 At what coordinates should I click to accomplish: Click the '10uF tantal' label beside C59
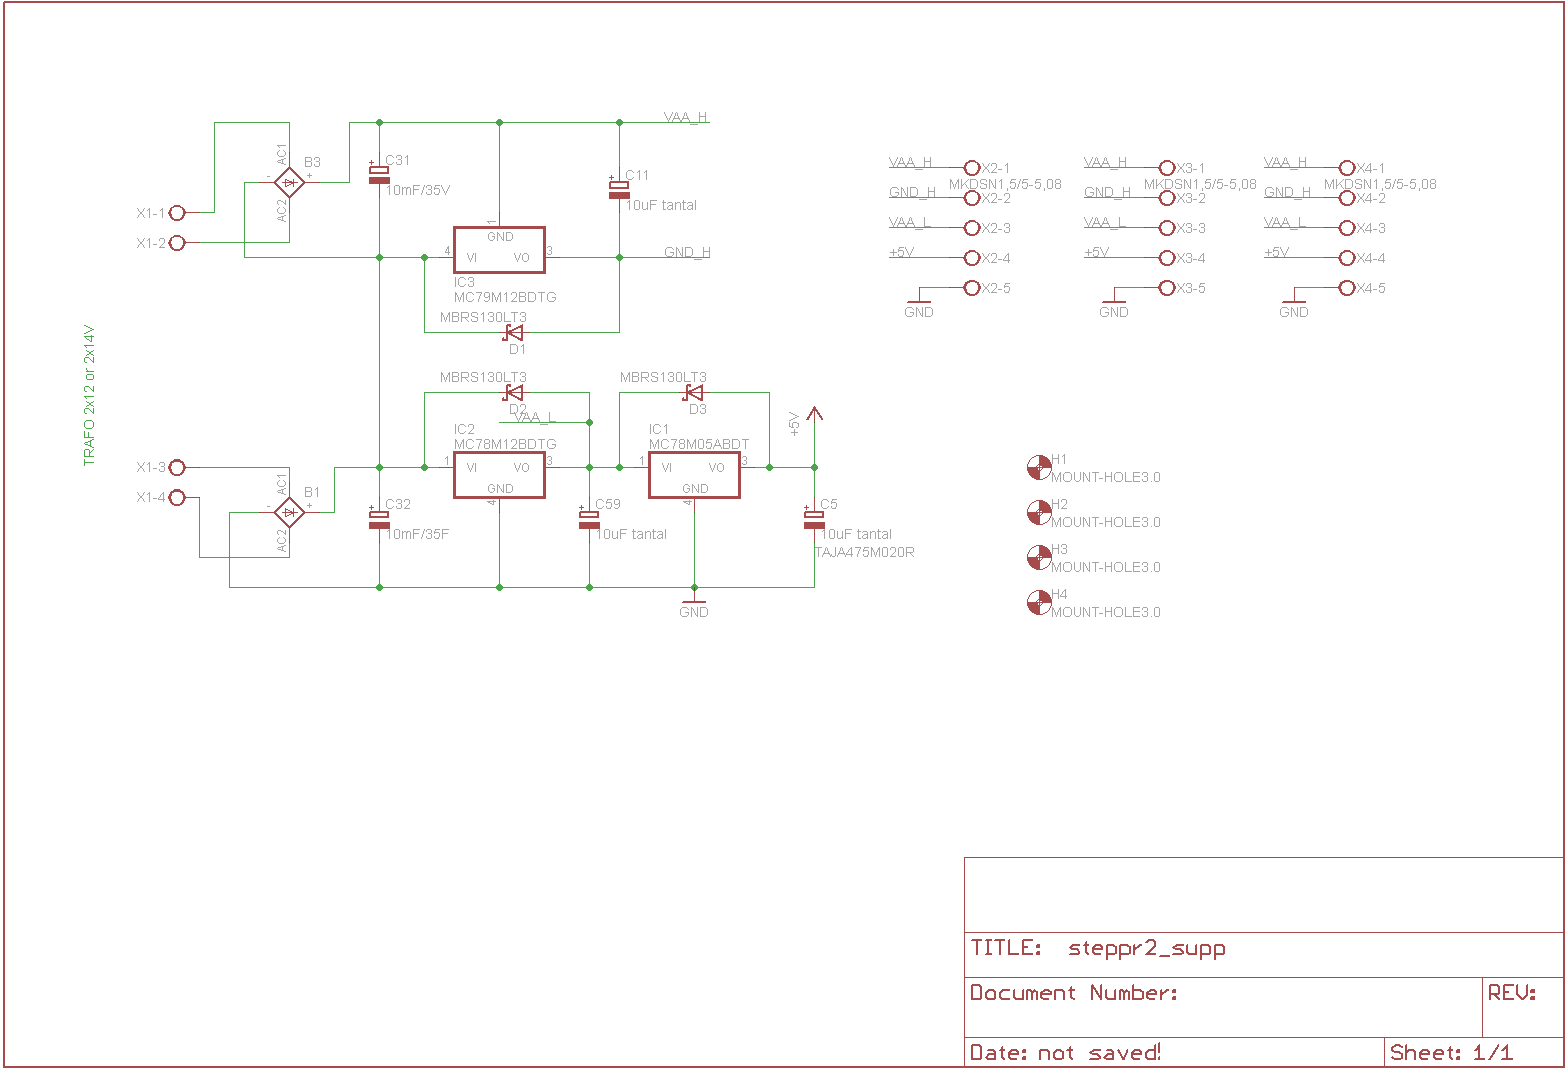[631, 534]
